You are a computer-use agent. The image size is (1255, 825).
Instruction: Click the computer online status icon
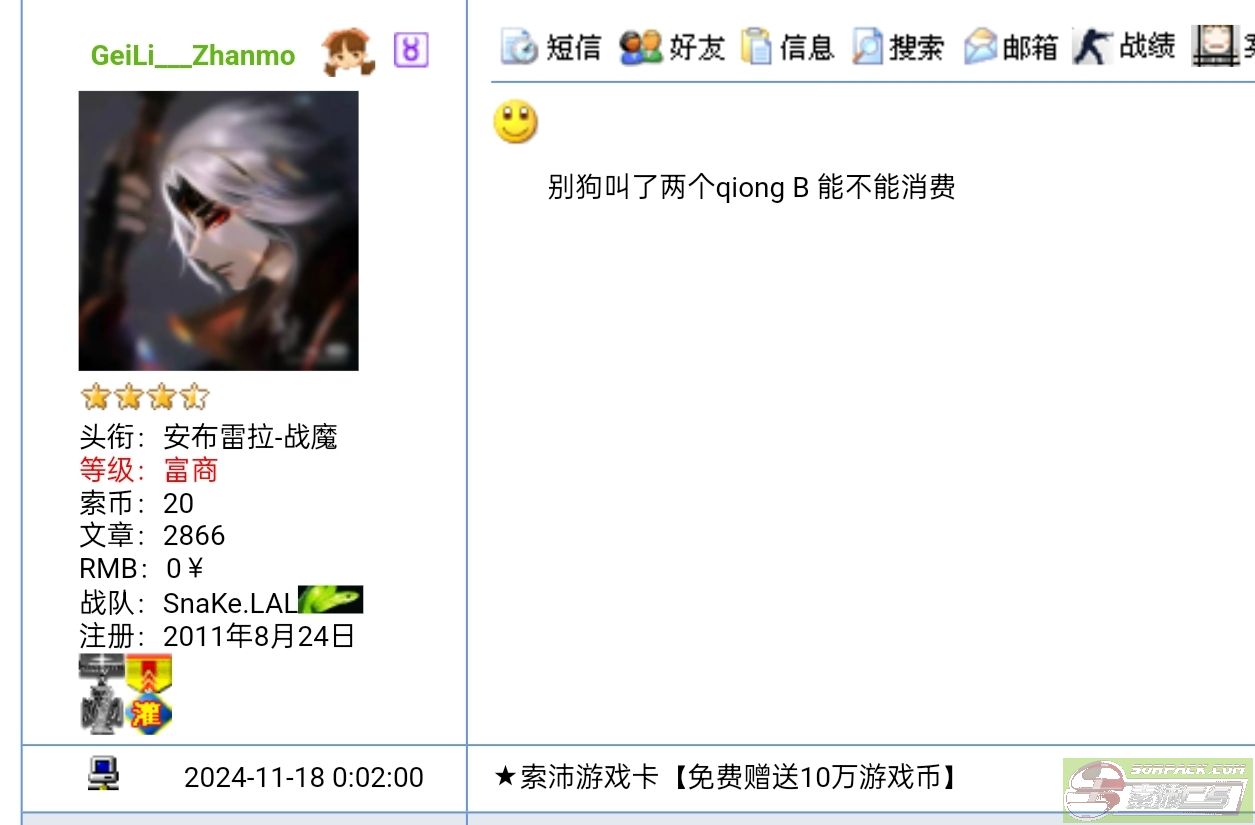(x=103, y=773)
